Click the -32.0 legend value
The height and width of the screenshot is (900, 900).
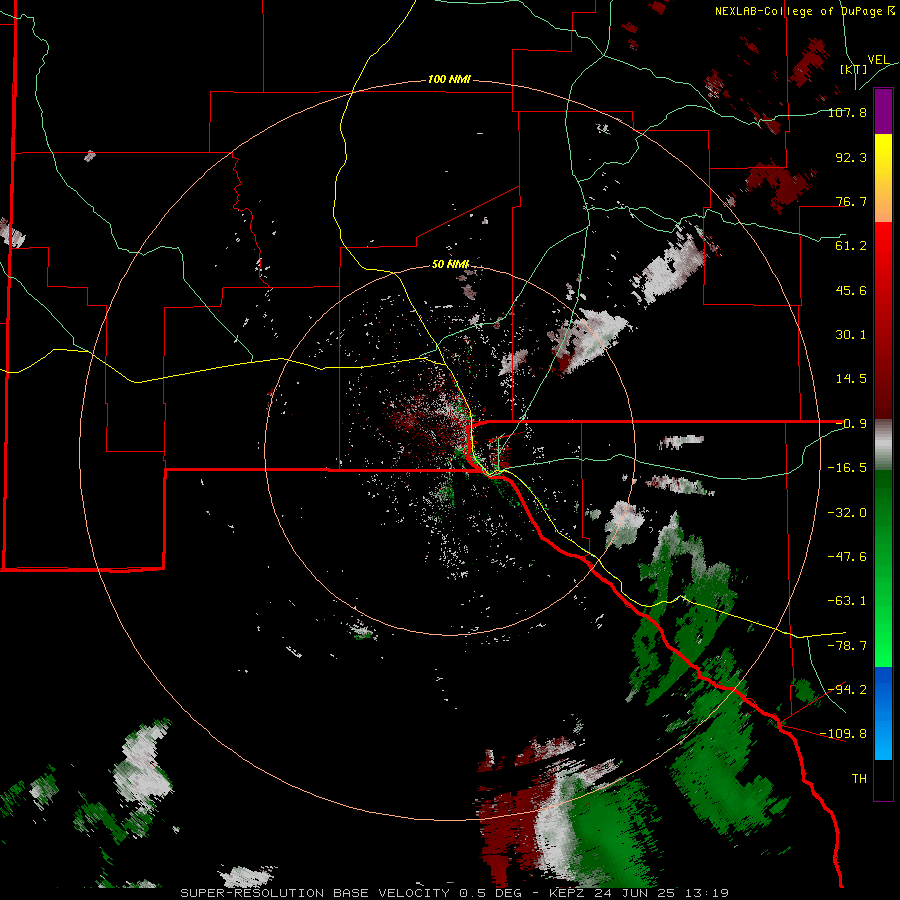pos(847,512)
